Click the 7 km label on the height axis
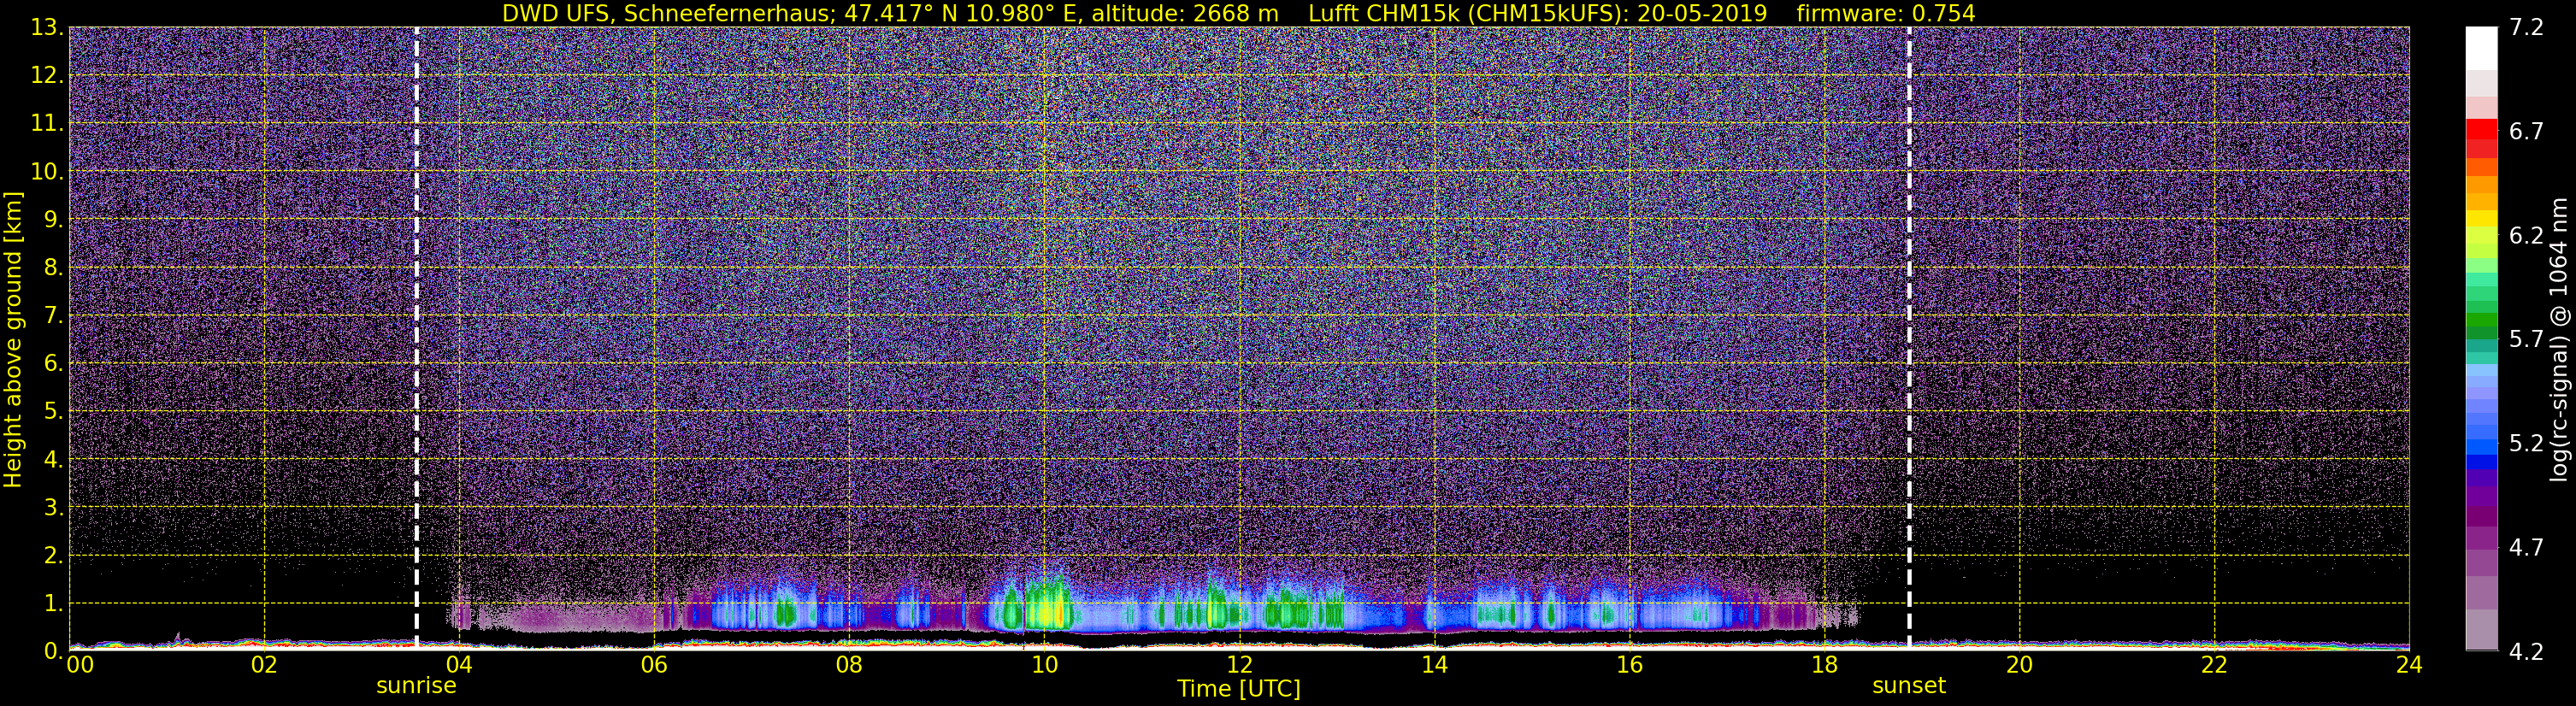The height and width of the screenshot is (706, 2576). [x=54, y=315]
